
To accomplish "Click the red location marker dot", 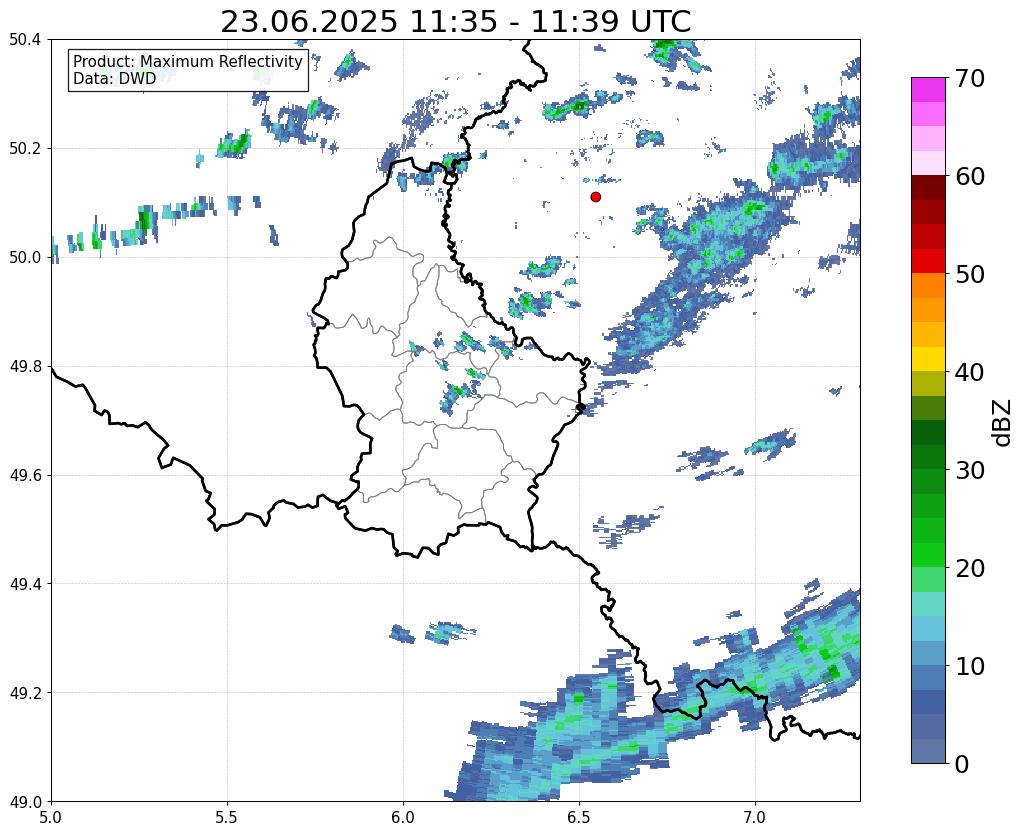I will pos(596,197).
